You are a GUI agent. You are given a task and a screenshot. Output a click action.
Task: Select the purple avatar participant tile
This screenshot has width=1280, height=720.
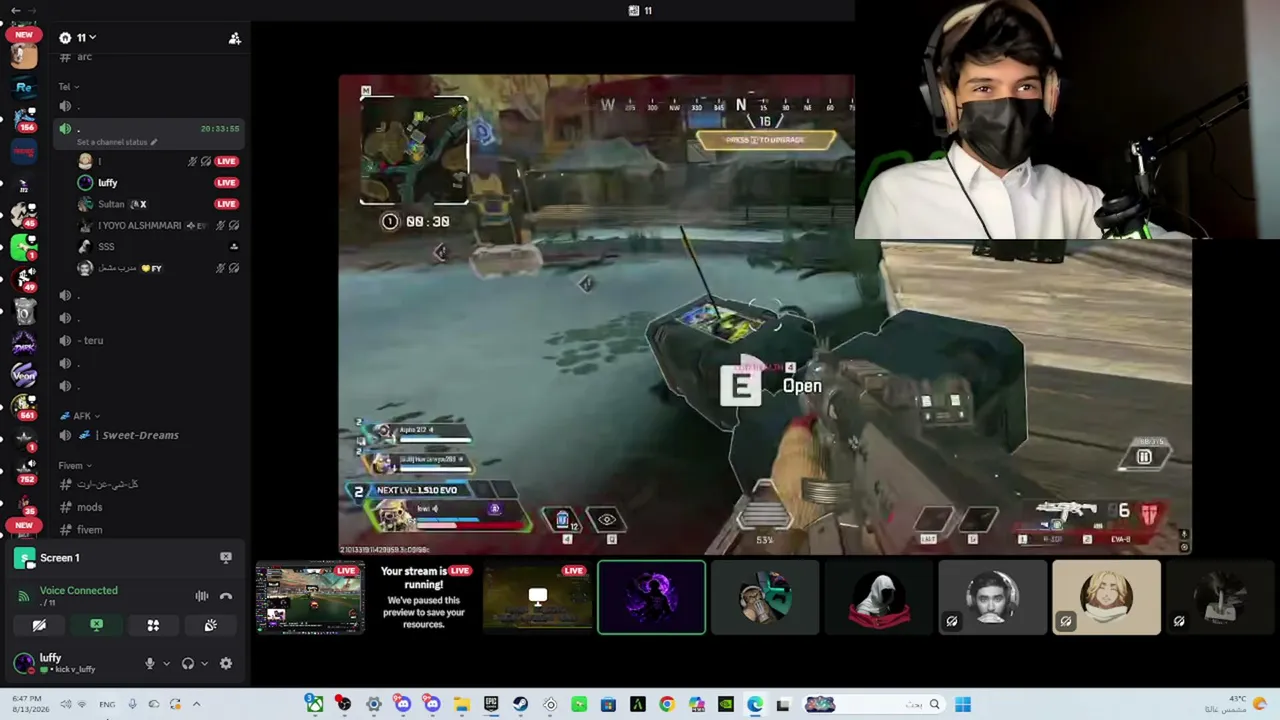pyautogui.click(x=651, y=598)
